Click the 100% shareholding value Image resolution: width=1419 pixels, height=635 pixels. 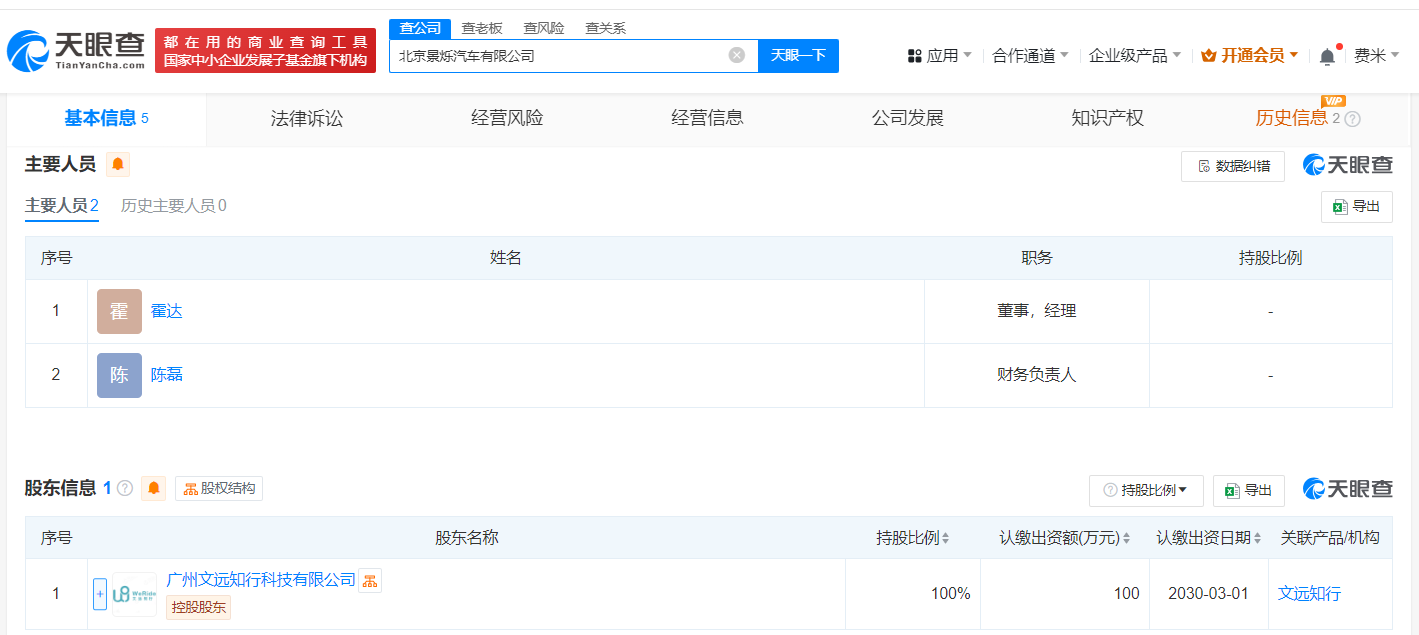click(x=950, y=594)
